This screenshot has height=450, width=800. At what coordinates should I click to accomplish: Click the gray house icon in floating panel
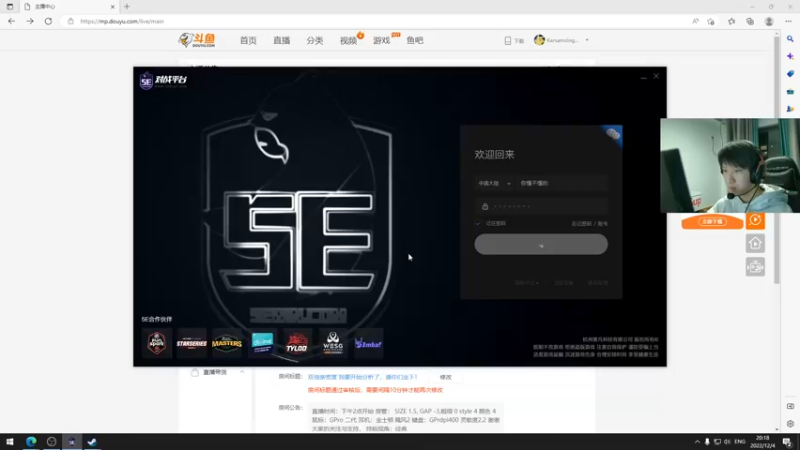755,243
